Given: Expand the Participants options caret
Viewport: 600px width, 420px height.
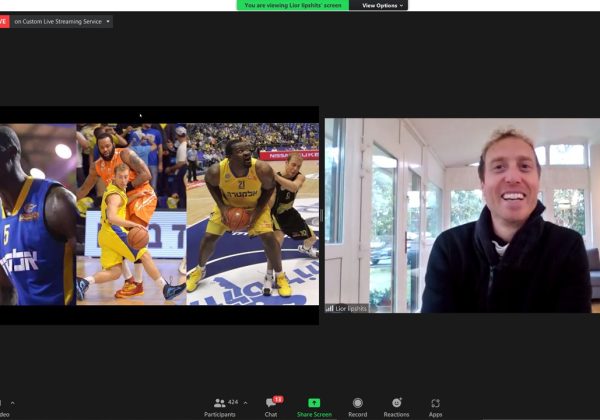Looking at the screenshot, I should tap(245, 403).
